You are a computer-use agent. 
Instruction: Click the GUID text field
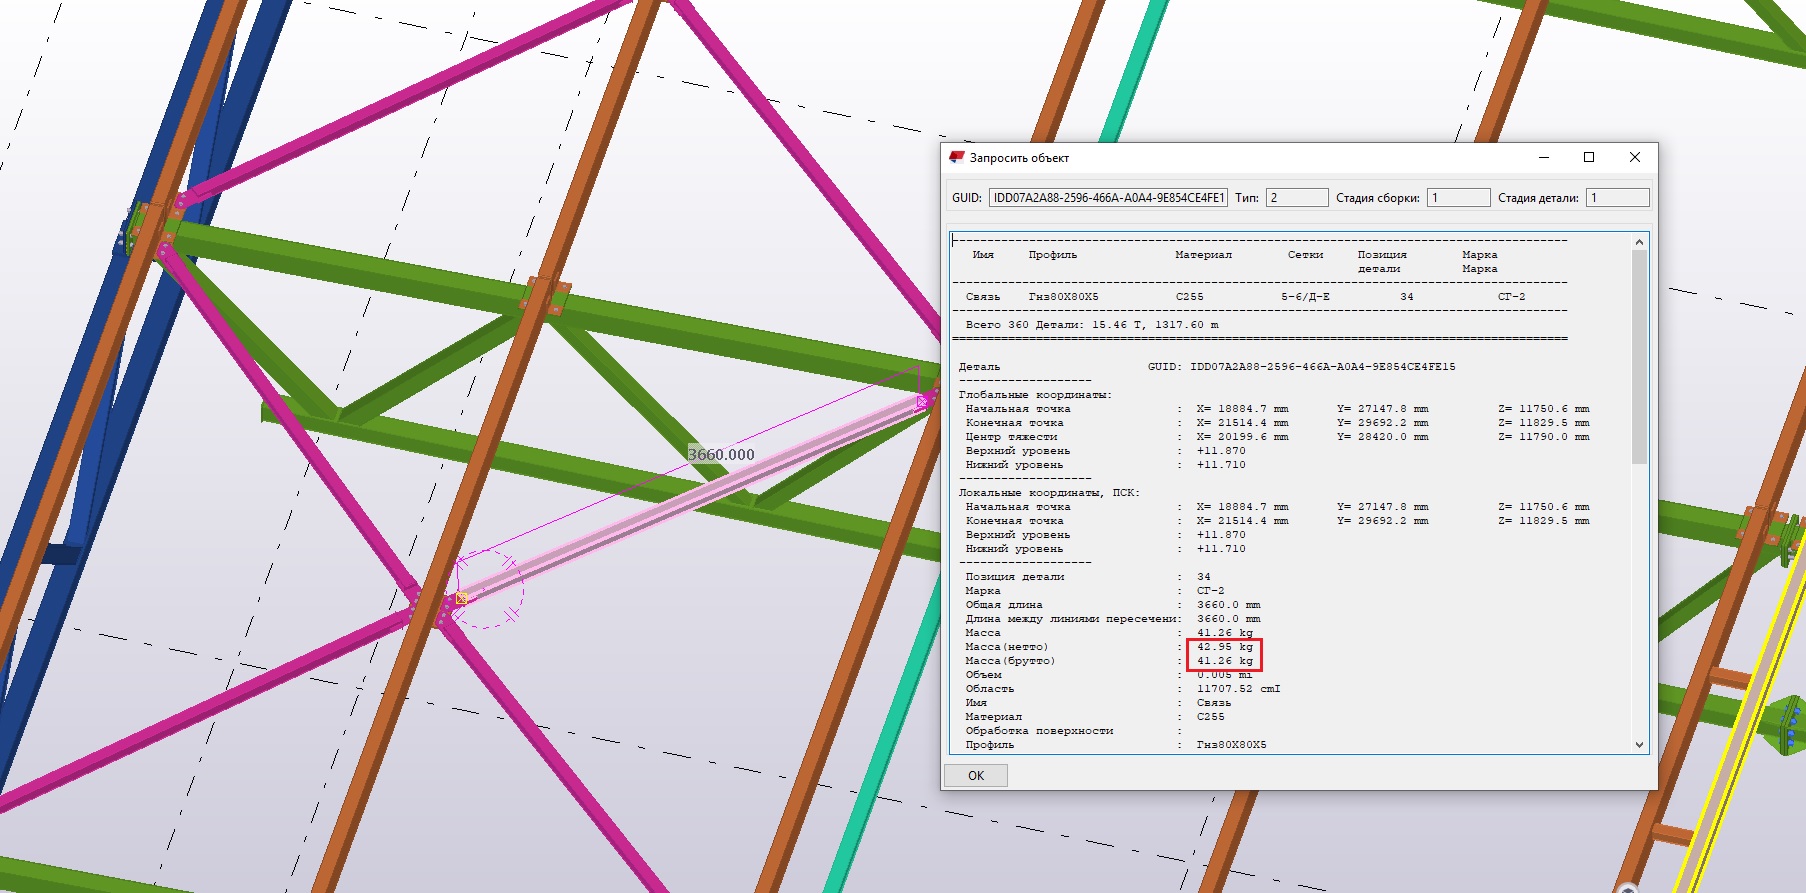click(1108, 198)
